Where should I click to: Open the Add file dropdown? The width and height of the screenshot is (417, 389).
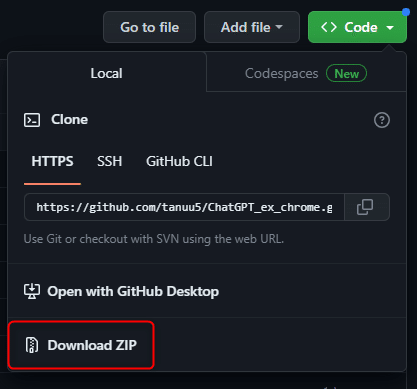click(252, 27)
